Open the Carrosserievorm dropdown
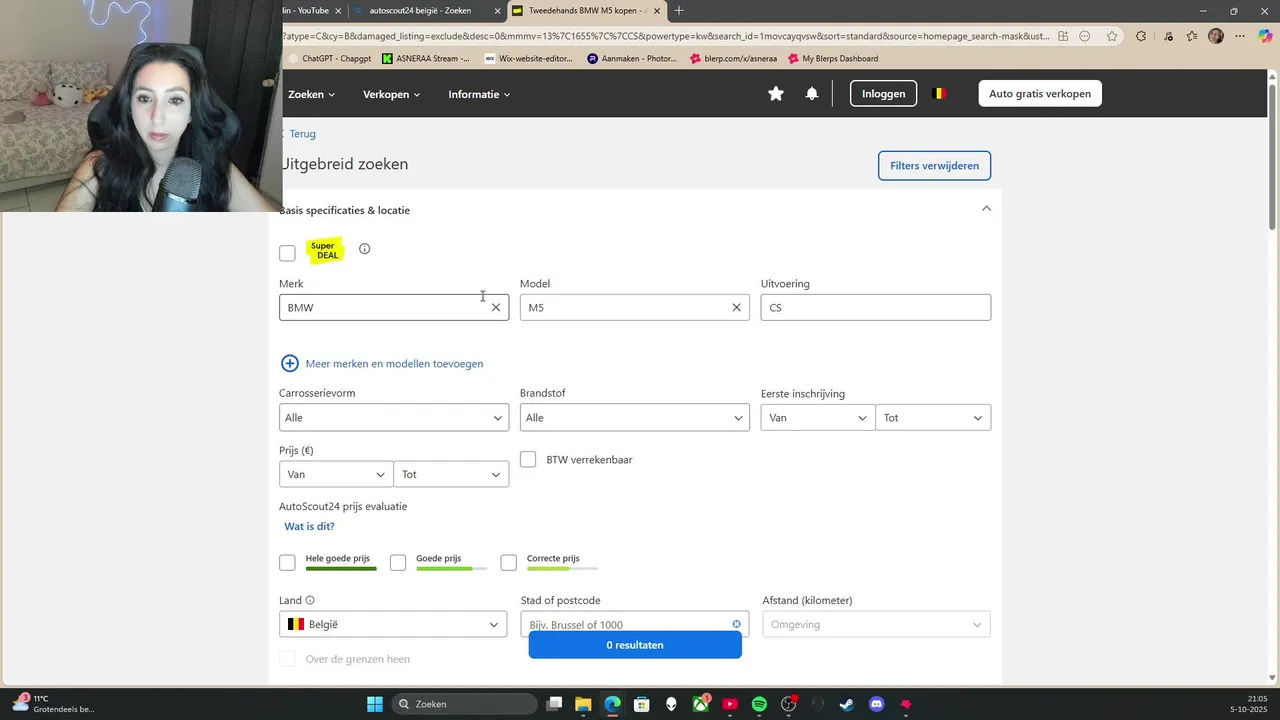Image resolution: width=1280 pixels, height=720 pixels. click(394, 417)
